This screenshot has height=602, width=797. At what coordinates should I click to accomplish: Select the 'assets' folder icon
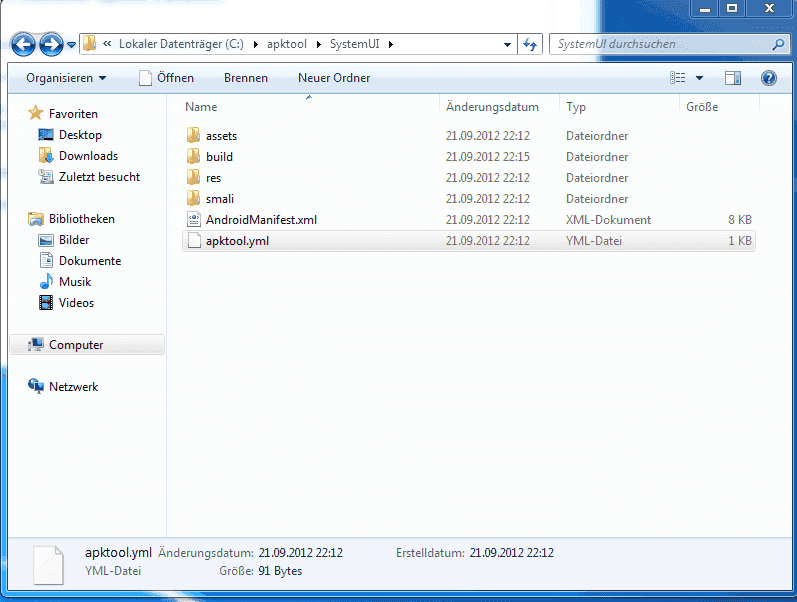pyautogui.click(x=193, y=135)
